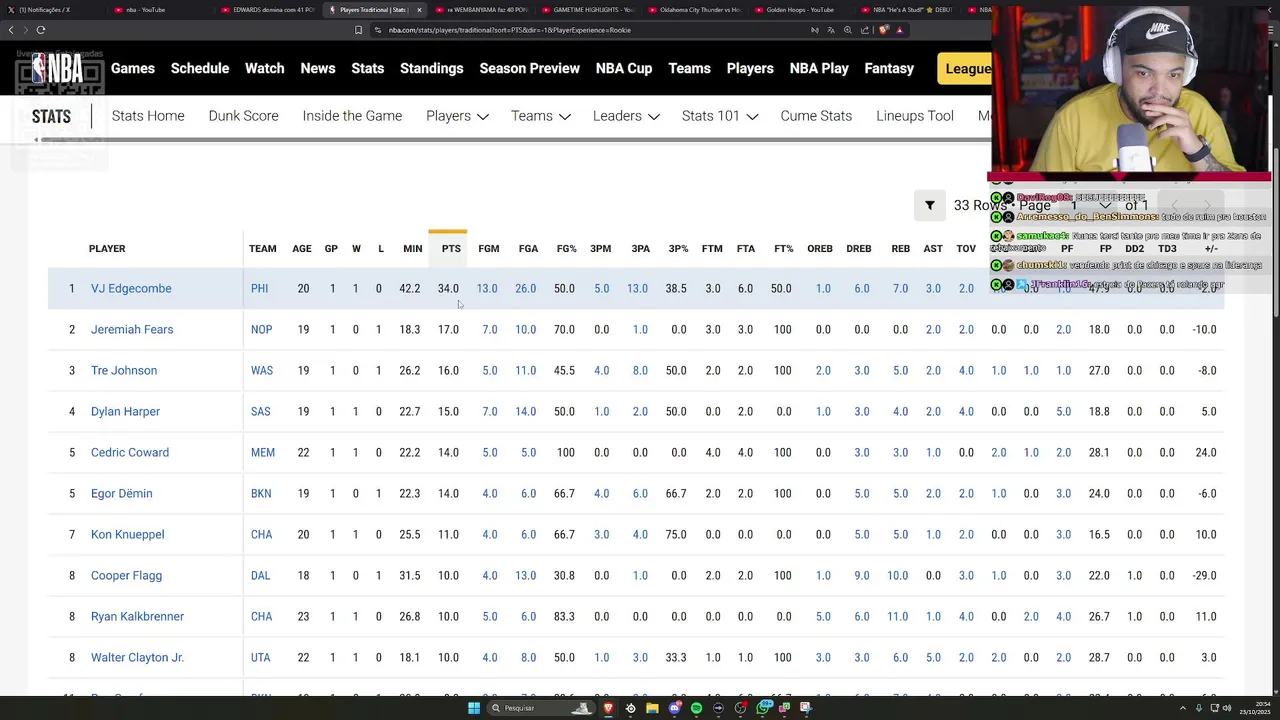The width and height of the screenshot is (1280, 720).
Task: Open Walter Clayton Jr.'s player page
Action: tap(137, 657)
